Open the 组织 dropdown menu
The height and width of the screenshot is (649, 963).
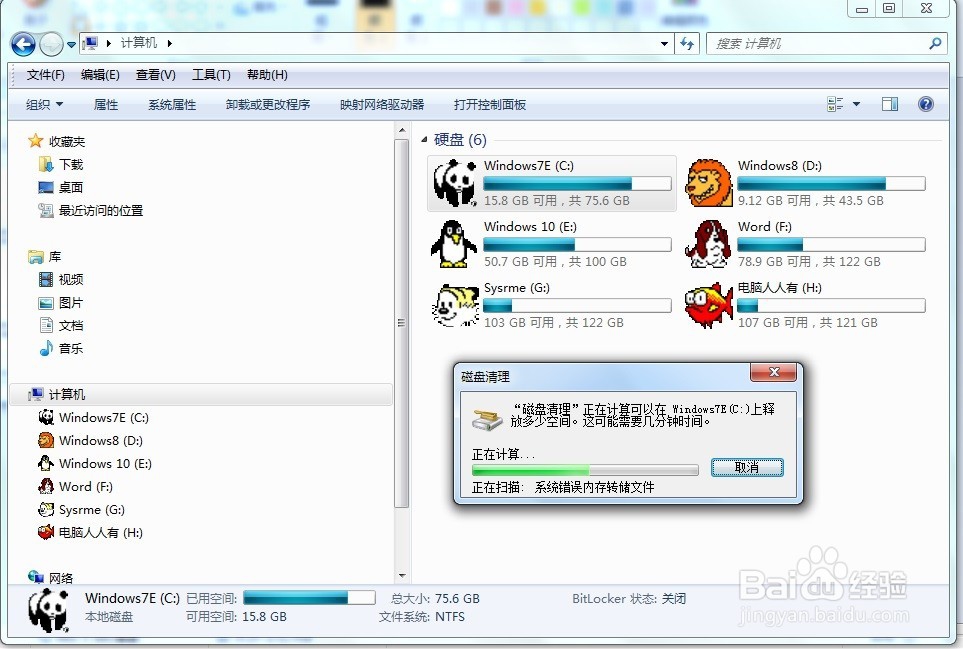click(x=44, y=104)
